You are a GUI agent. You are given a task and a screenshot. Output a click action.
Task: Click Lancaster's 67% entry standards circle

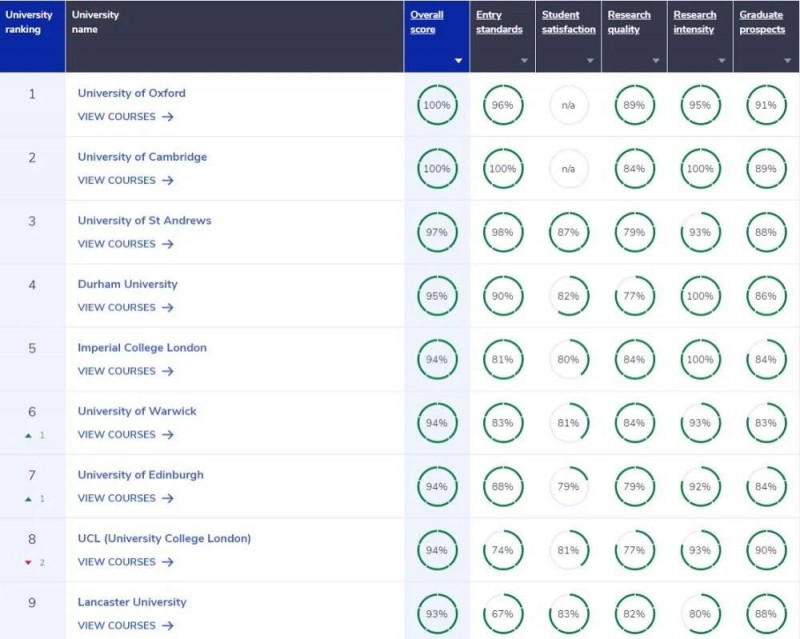pyautogui.click(x=503, y=613)
